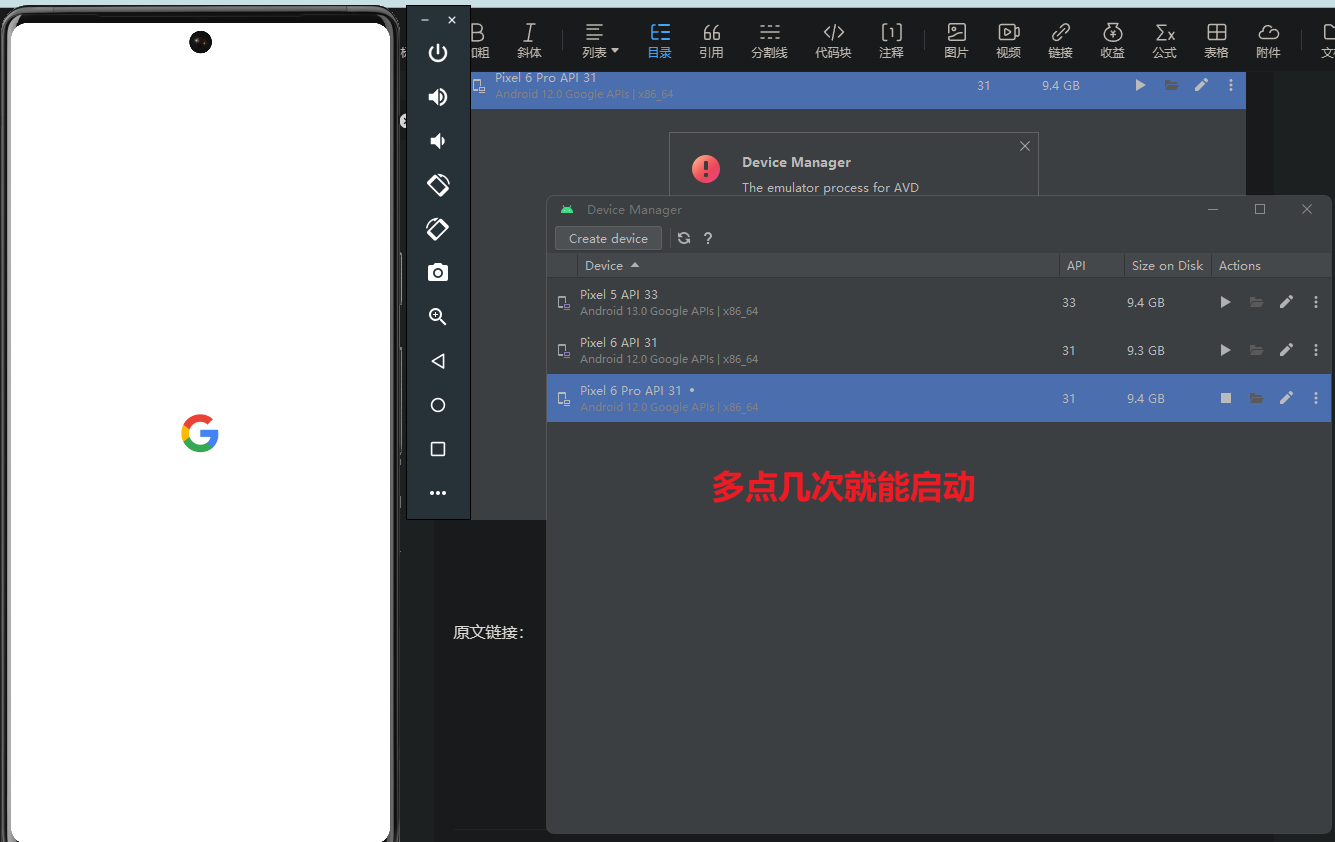Stop the running Pixel 6 Pro API 31
Screen dimensions: 1335x842
coord(1225,398)
